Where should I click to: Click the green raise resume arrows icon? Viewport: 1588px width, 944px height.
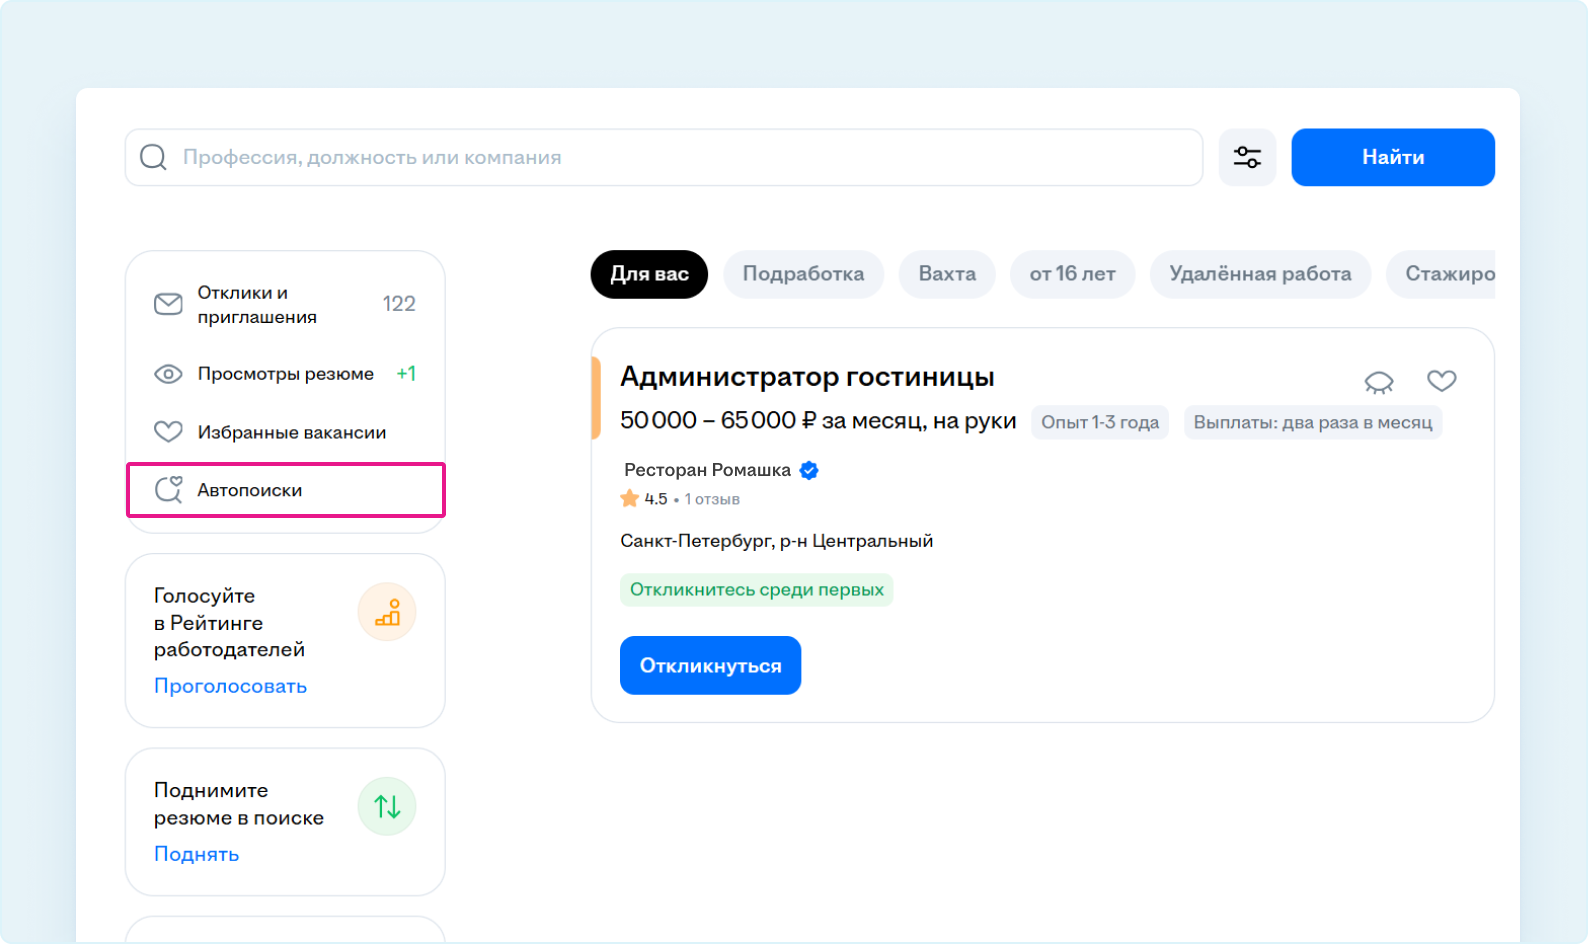[x=387, y=806]
